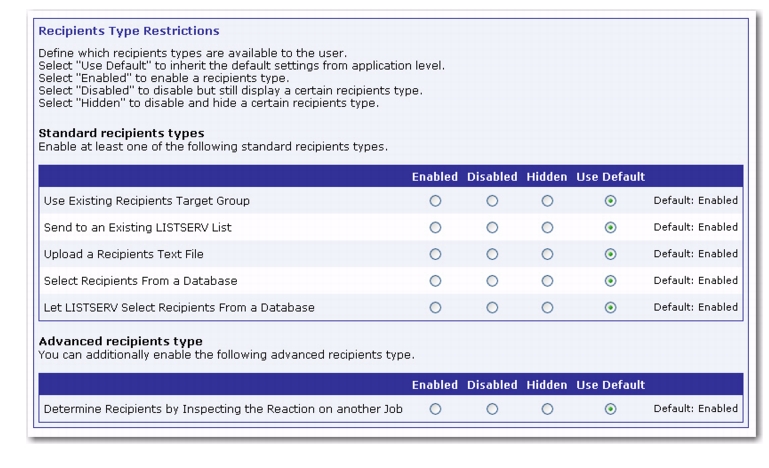This screenshot has width=769, height=468.
Task: Enable Upload a Recipients Text File
Action: [x=435, y=254]
